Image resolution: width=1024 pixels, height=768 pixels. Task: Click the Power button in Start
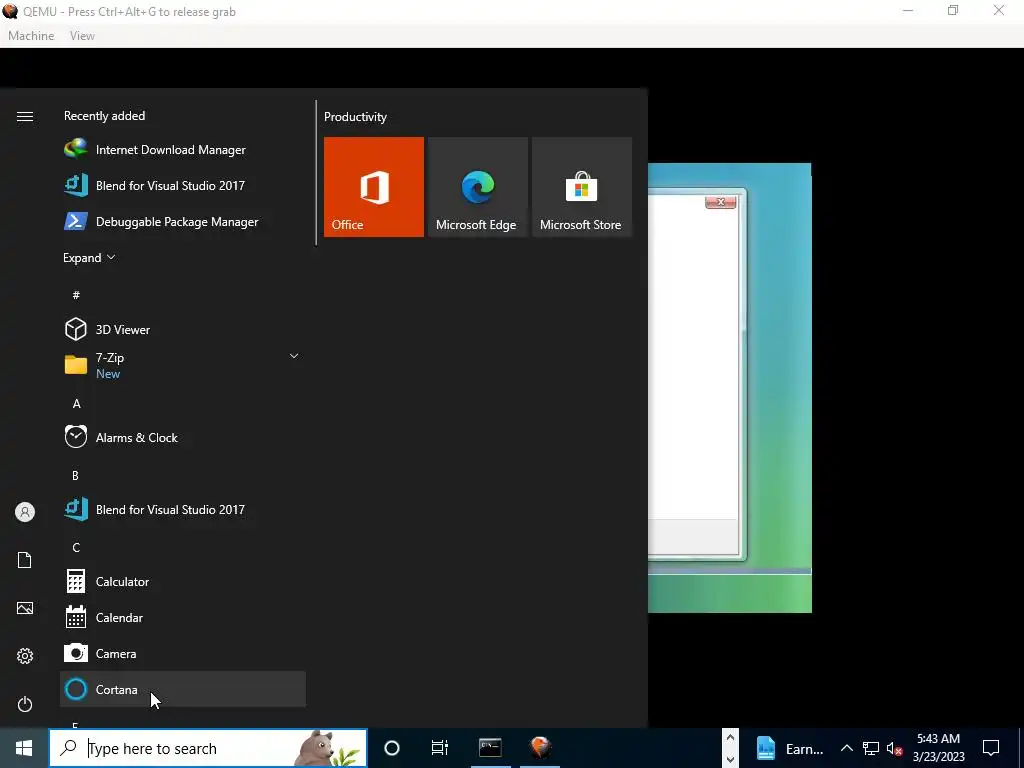point(25,704)
